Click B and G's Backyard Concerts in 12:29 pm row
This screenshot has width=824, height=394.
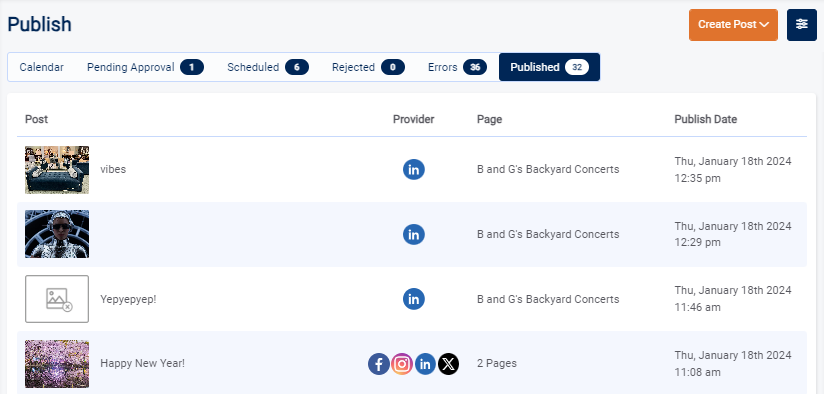pyautogui.click(x=548, y=234)
